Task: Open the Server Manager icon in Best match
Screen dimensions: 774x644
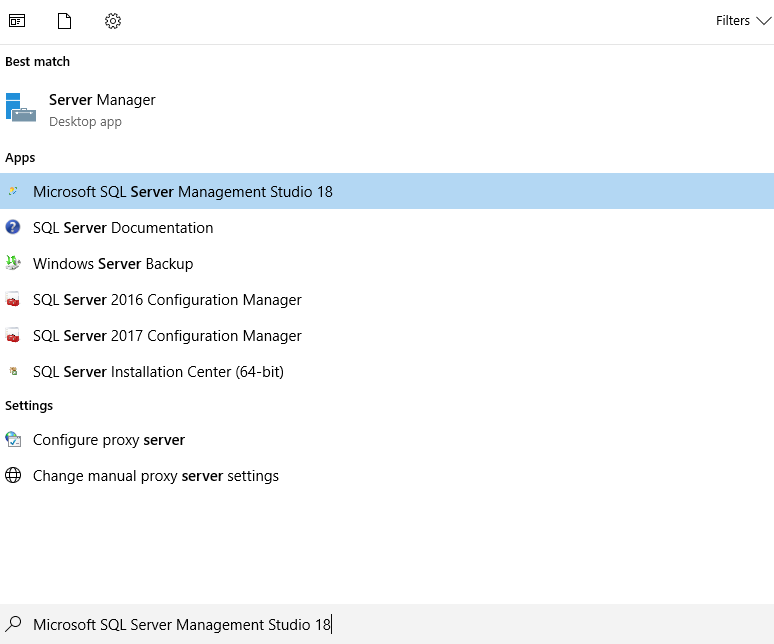Action: click(x=21, y=108)
